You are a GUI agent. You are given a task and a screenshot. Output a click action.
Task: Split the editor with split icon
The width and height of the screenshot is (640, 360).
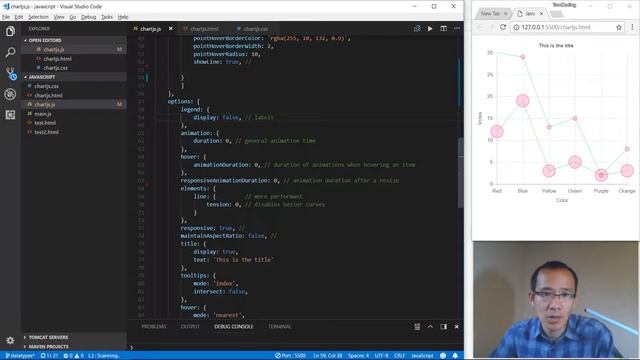tap(443, 29)
